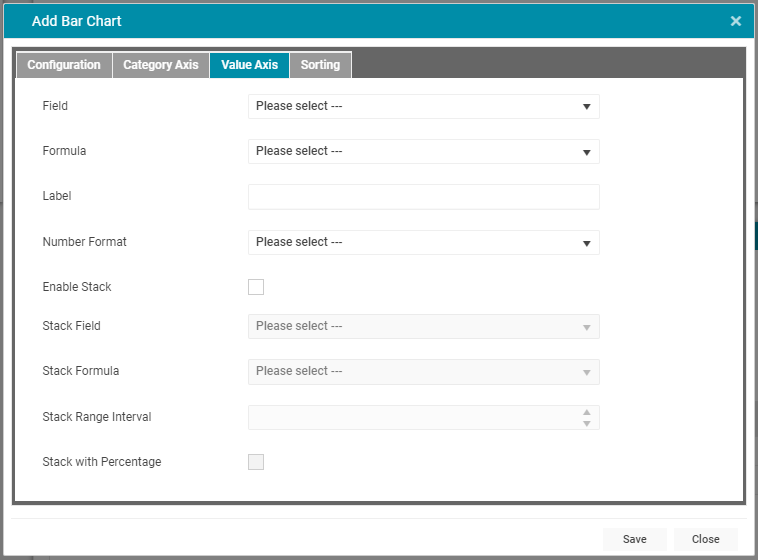This screenshot has width=758, height=560.
Task: Focus the Label text input
Action: point(423,197)
